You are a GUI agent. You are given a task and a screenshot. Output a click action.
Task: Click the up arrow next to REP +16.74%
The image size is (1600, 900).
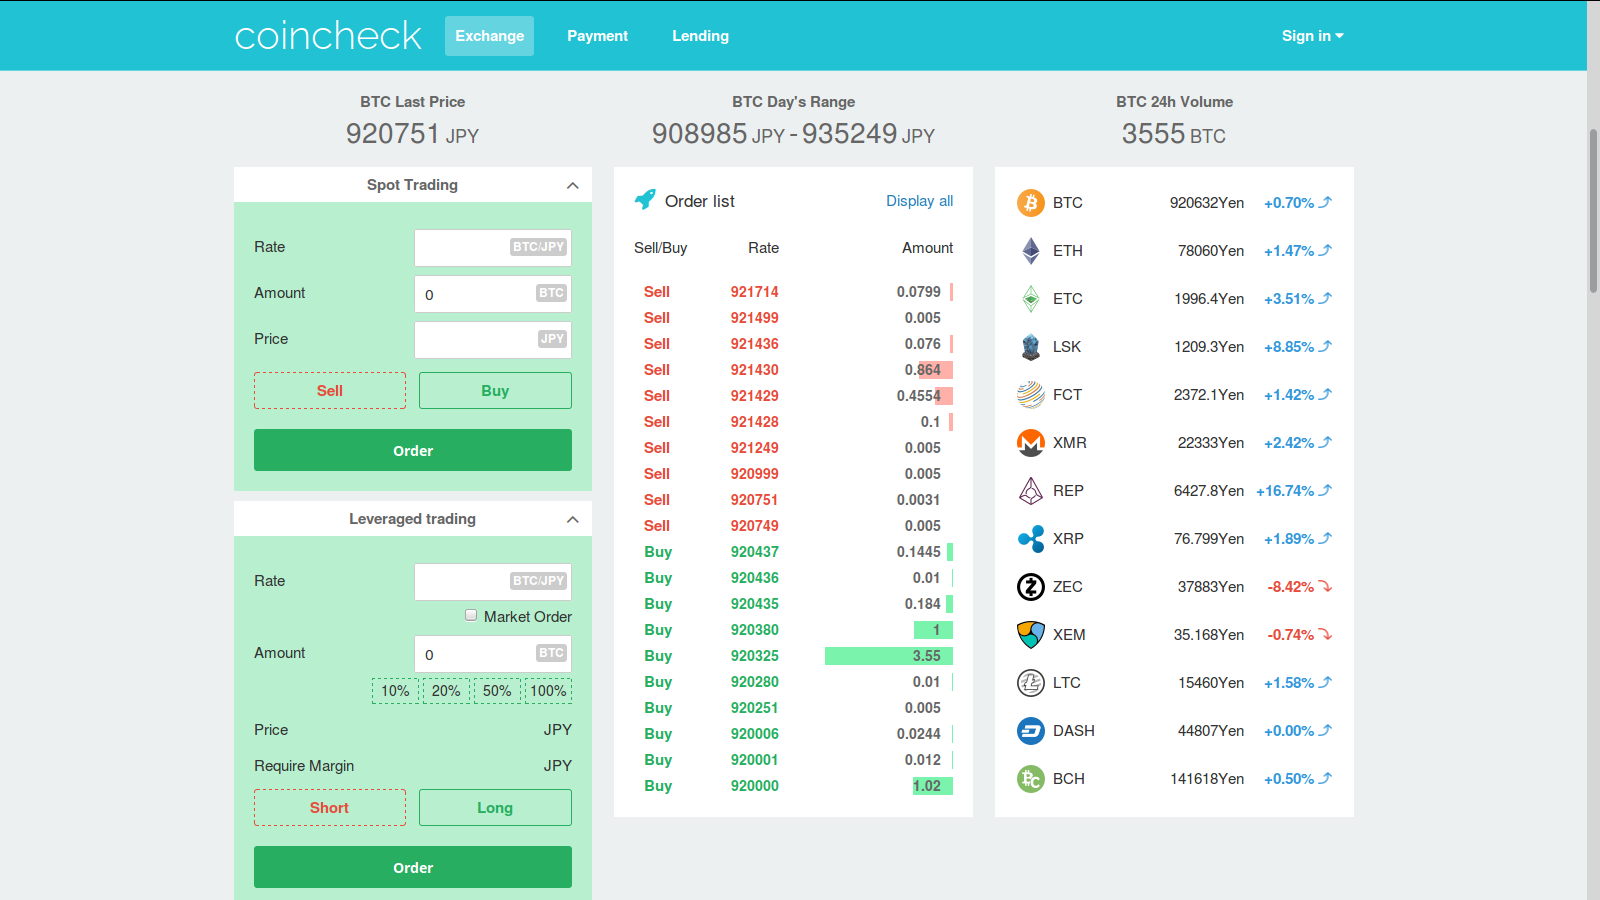(x=1325, y=490)
